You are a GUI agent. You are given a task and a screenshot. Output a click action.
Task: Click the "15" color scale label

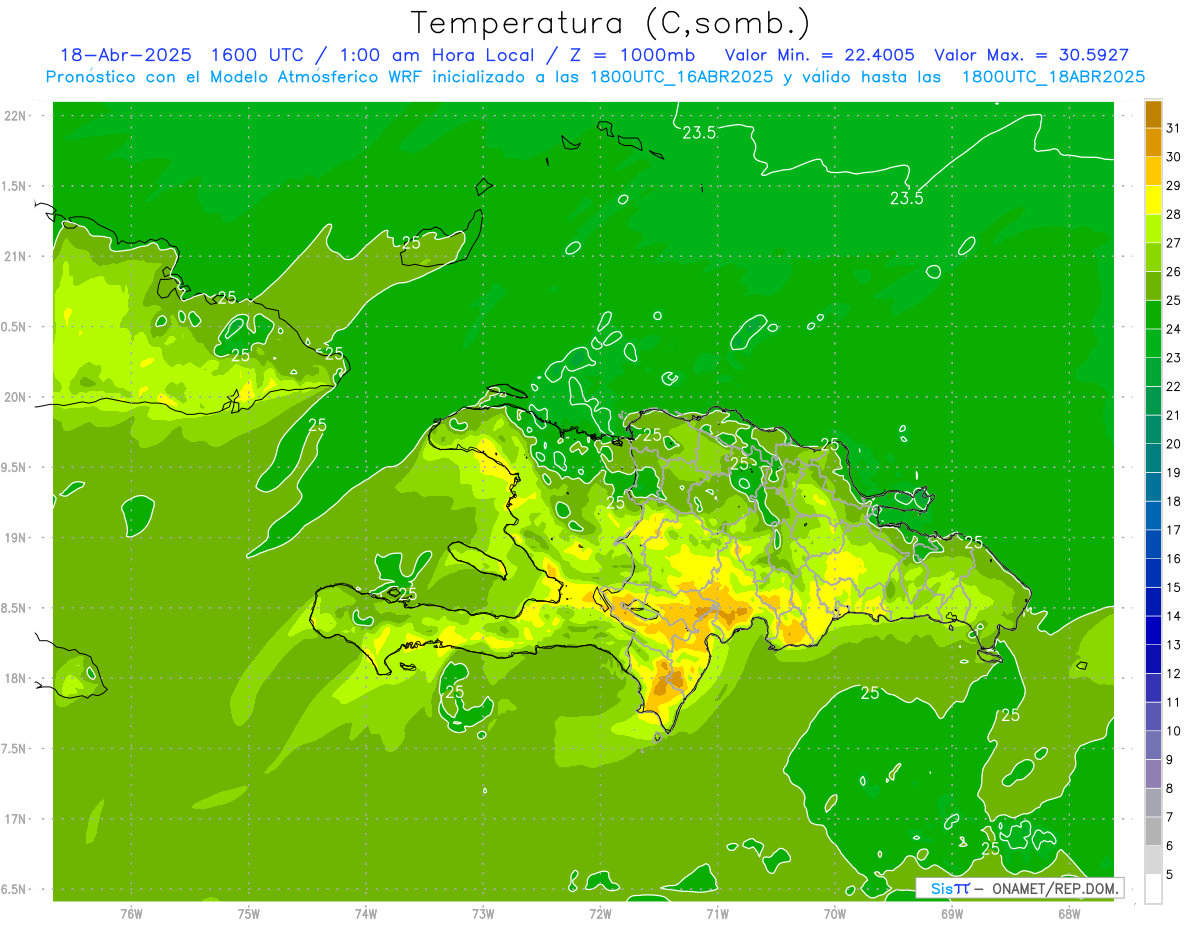(x=1173, y=587)
